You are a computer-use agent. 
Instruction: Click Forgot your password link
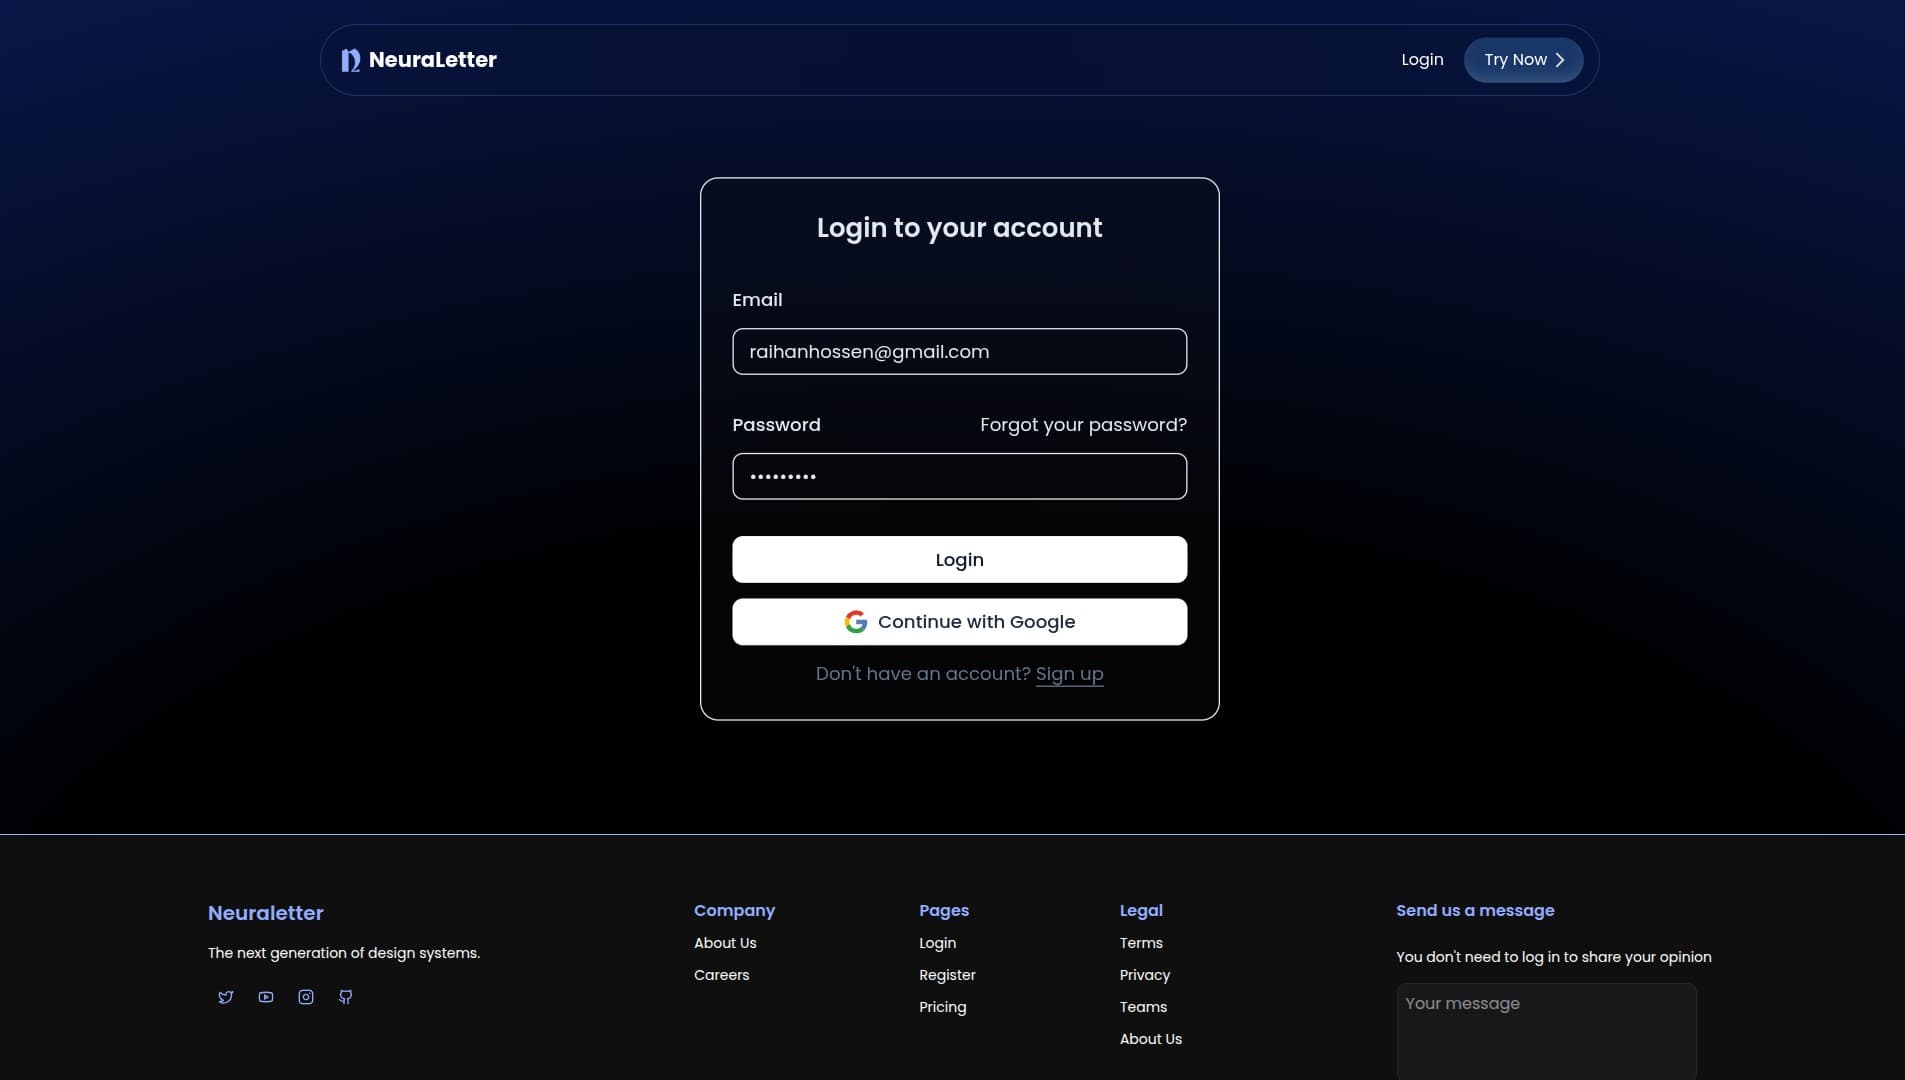[x=1083, y=425]
